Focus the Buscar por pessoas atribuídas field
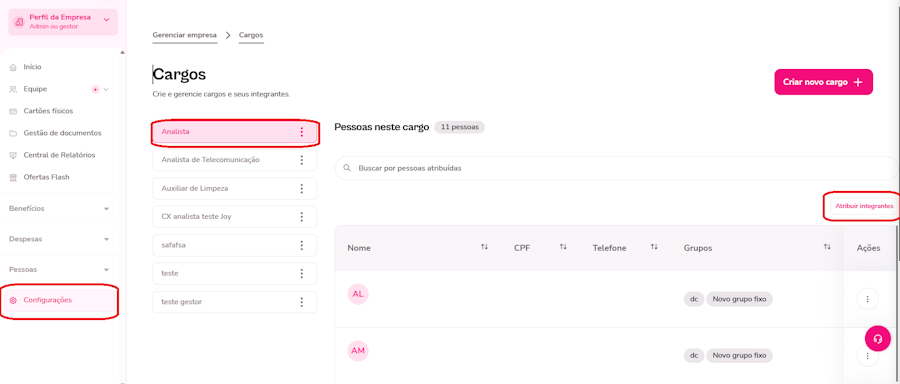900x384 pixels. 616,169
